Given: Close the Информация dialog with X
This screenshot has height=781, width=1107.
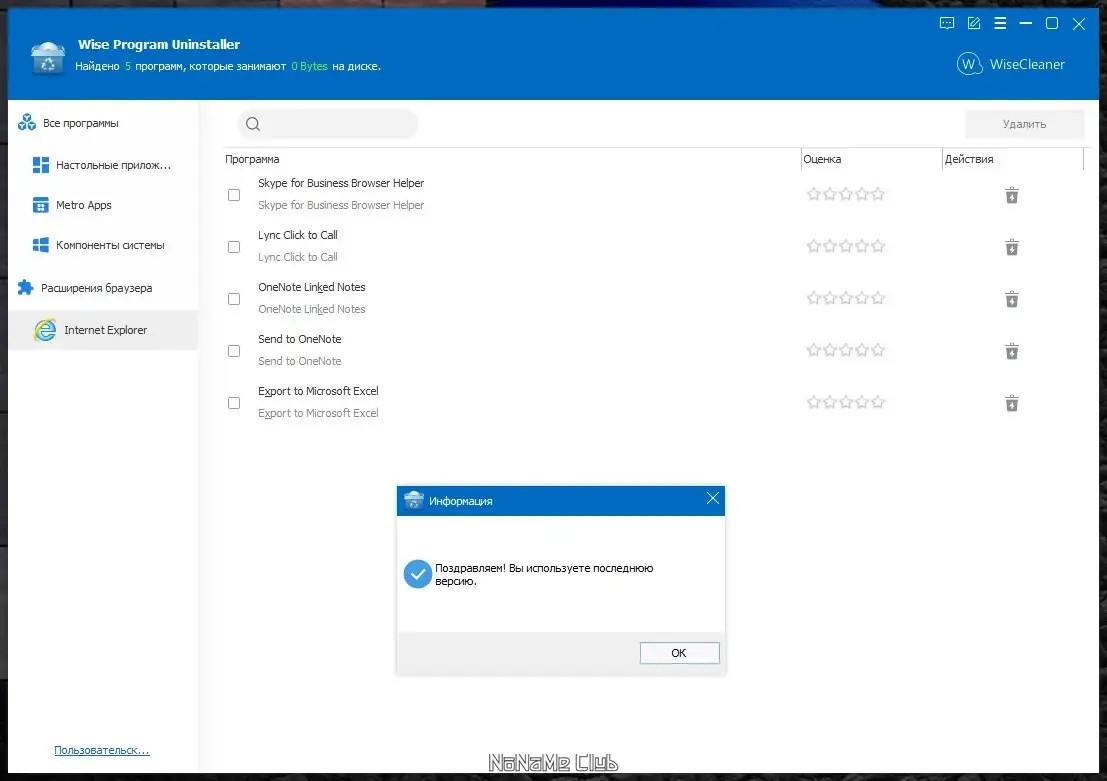Looking at the screenshot, I should (x=712, y=499).
